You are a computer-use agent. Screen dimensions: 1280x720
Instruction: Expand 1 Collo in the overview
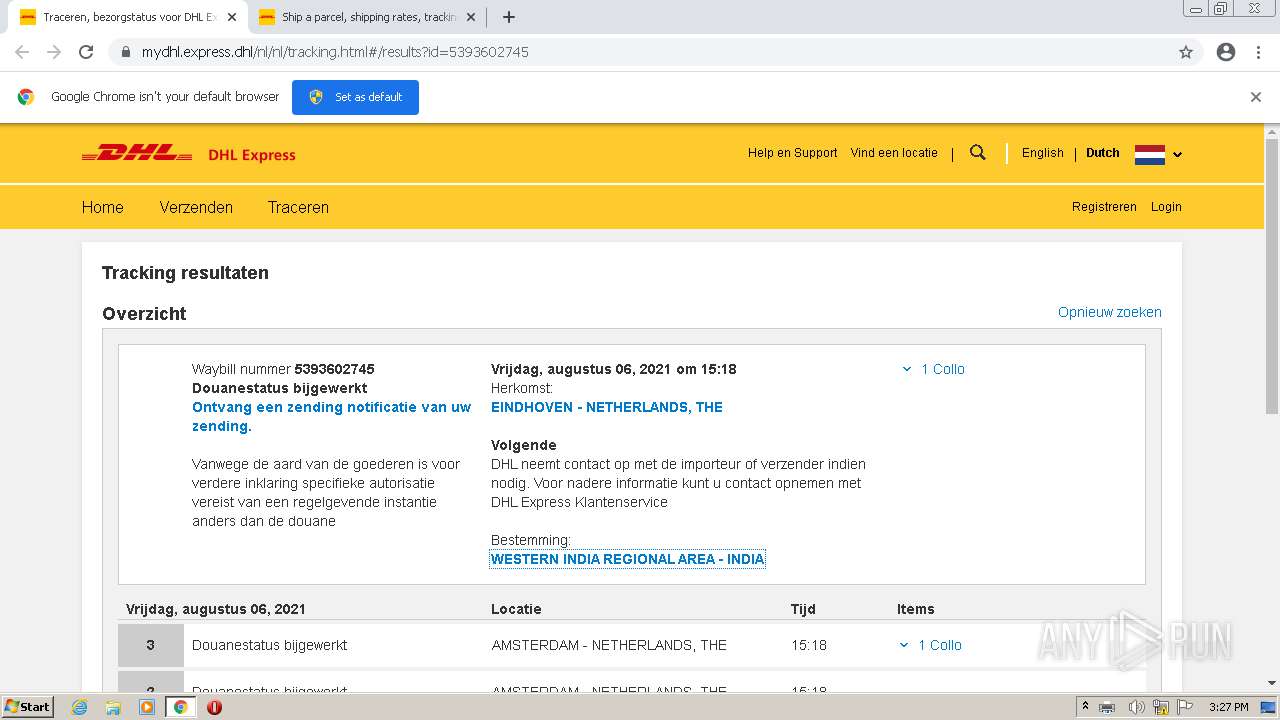click(x=933, y=369)
